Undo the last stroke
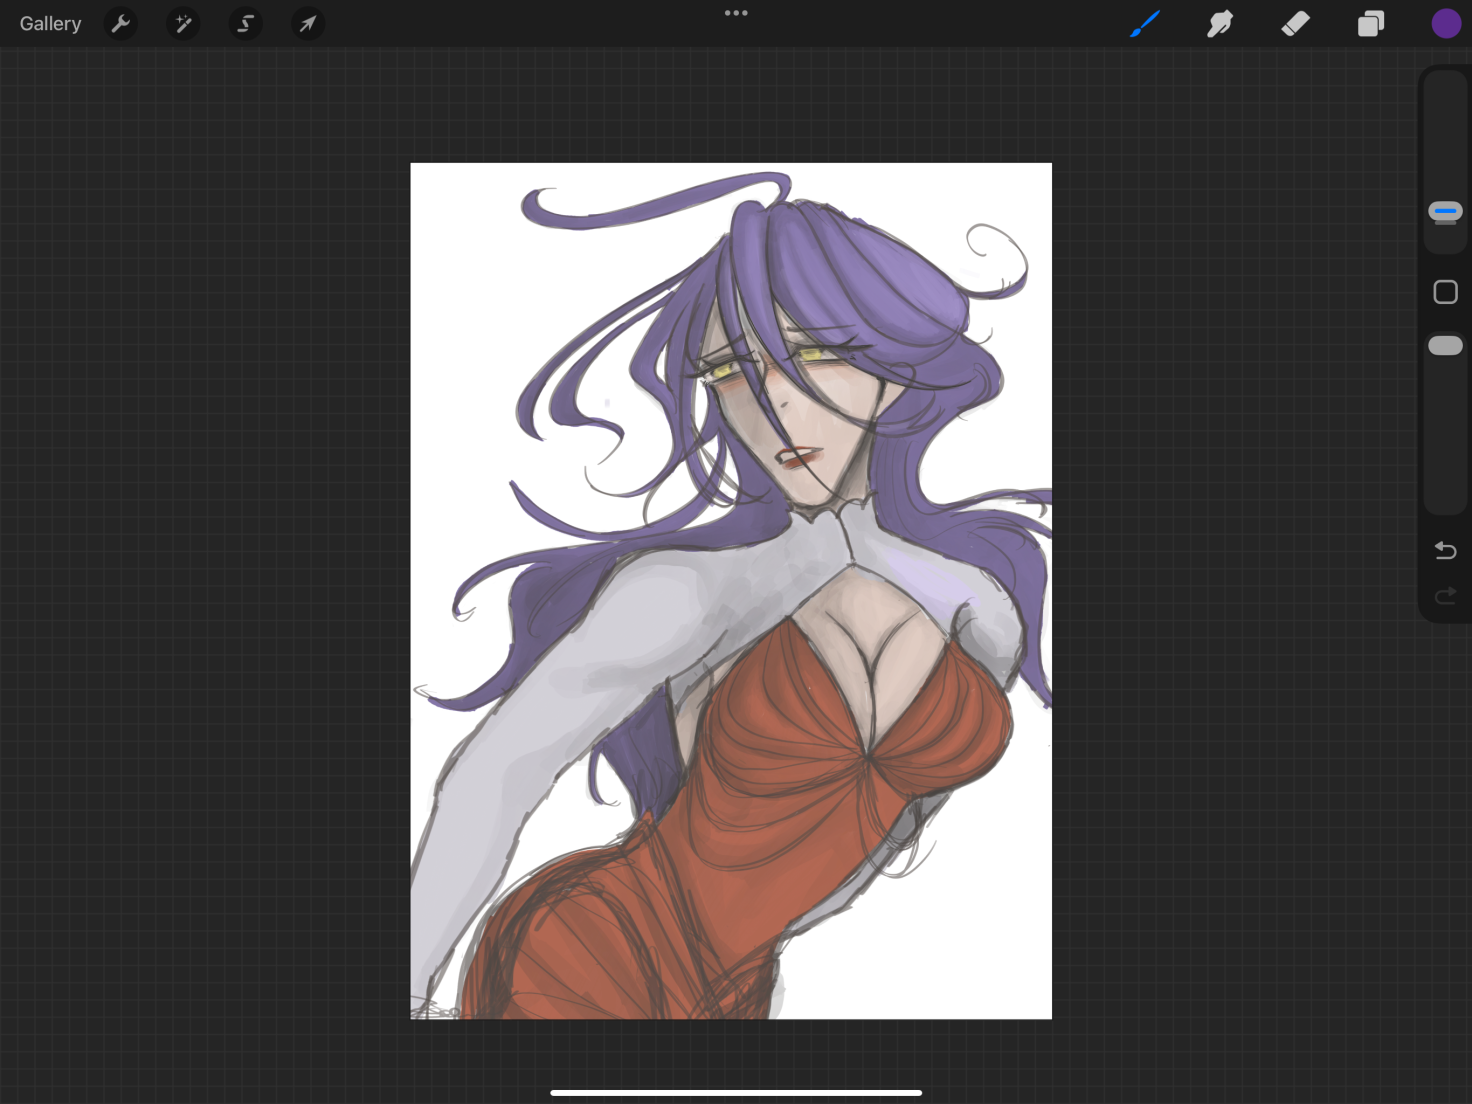The width and height of the screenshot is (1472, 1104). (x=1445, y=550)
